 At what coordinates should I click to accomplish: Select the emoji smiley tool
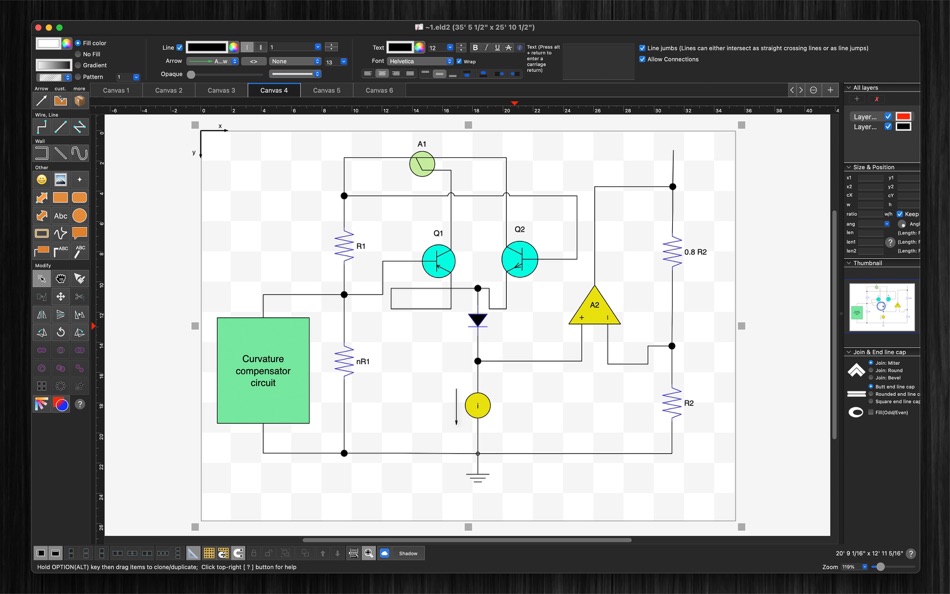coord(41,179)
